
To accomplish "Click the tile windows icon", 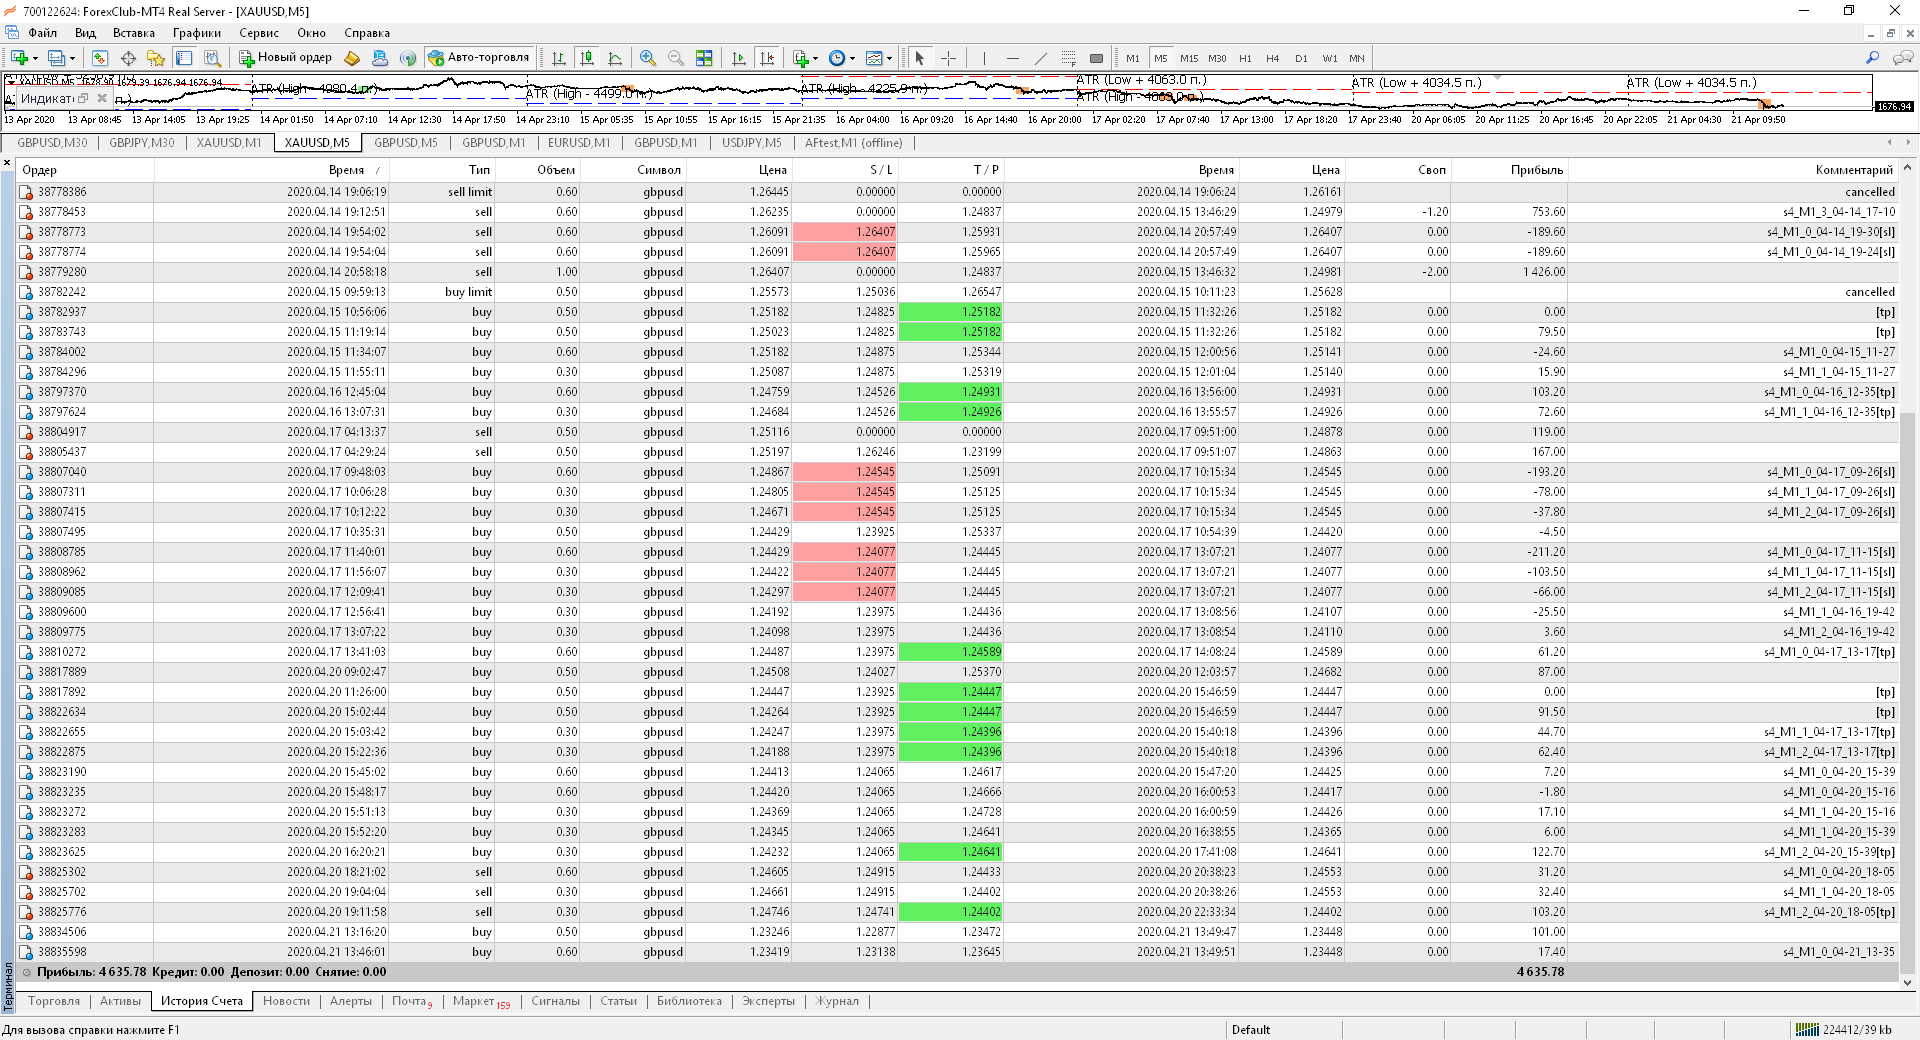I will click(x=704, y=58).
